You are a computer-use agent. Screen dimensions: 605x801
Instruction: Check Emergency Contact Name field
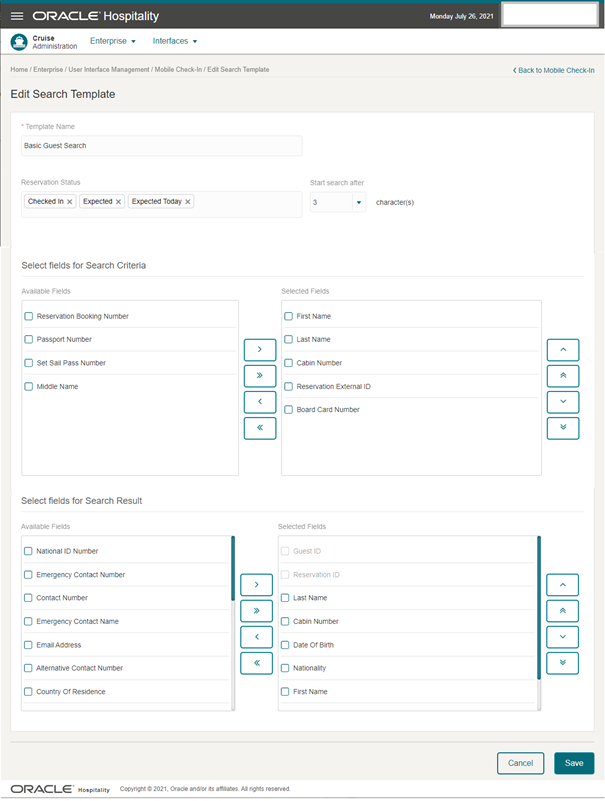[28, 621]
